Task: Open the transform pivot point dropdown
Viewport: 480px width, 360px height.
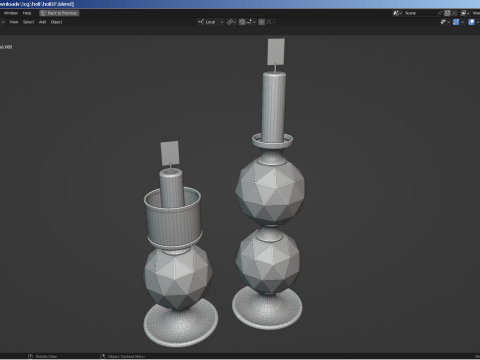Action: (231, 22)
